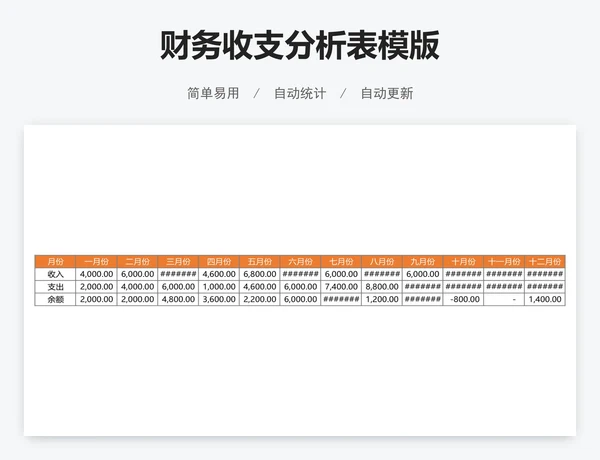Screen dimensions: 600x460
Task: Select the 月份 header cell
Action: [55, 262]
